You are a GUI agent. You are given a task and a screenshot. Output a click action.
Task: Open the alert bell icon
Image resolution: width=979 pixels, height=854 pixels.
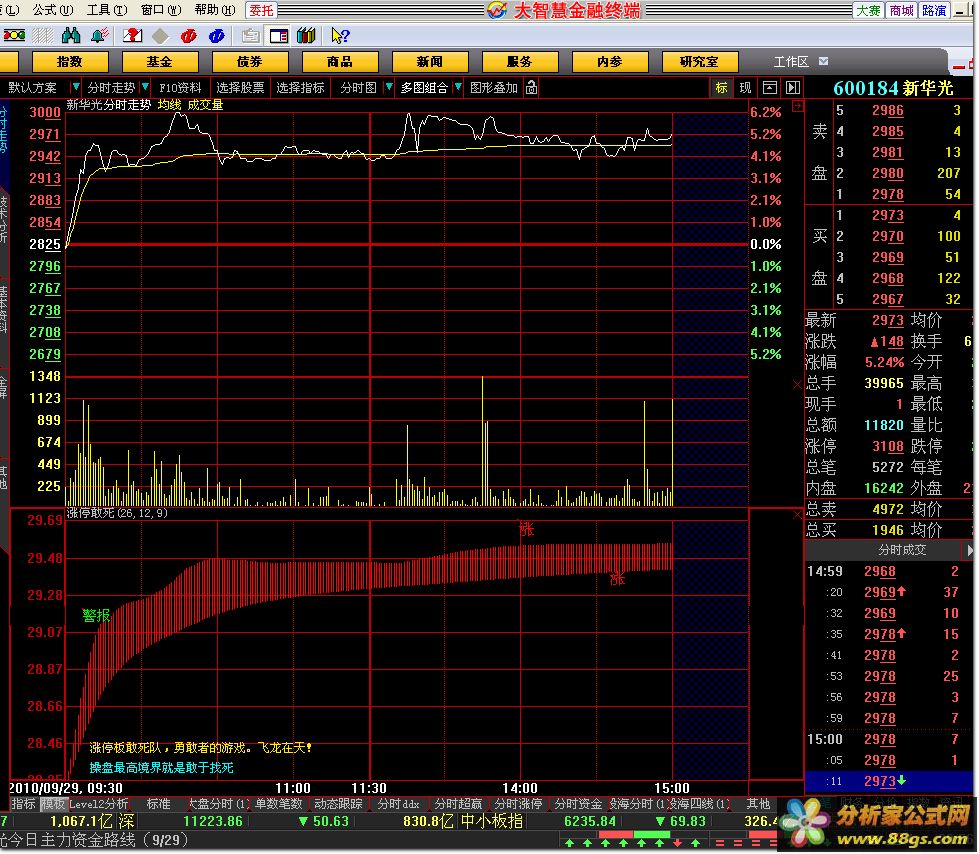coord(99,36)
